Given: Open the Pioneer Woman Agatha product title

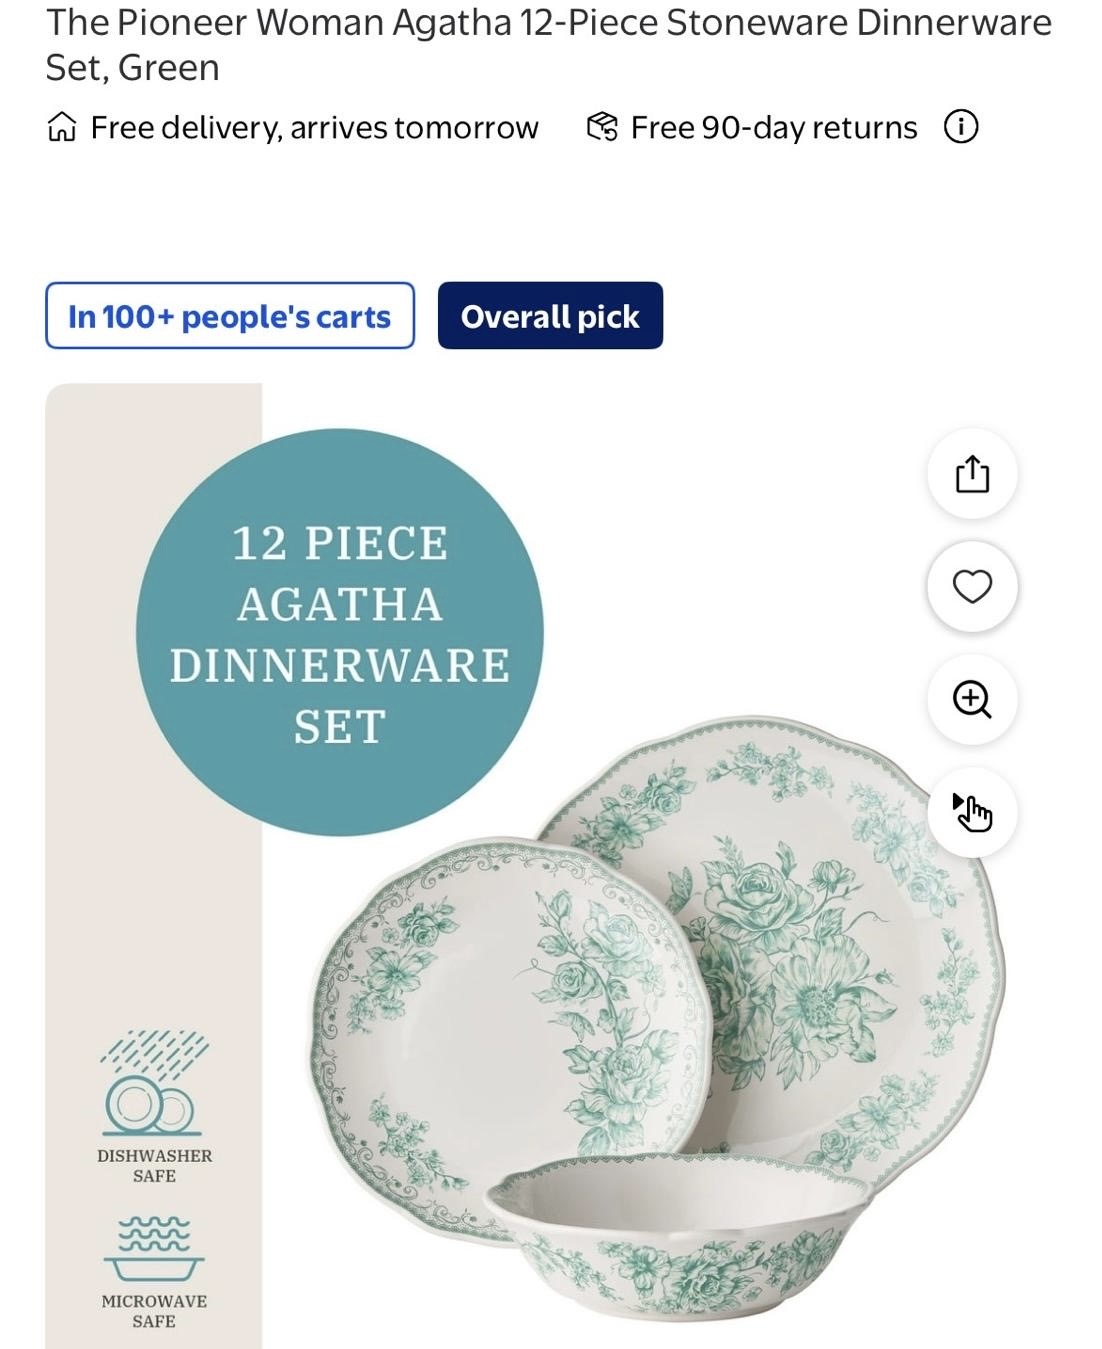Looking at the screenshot, I should 549,45.
